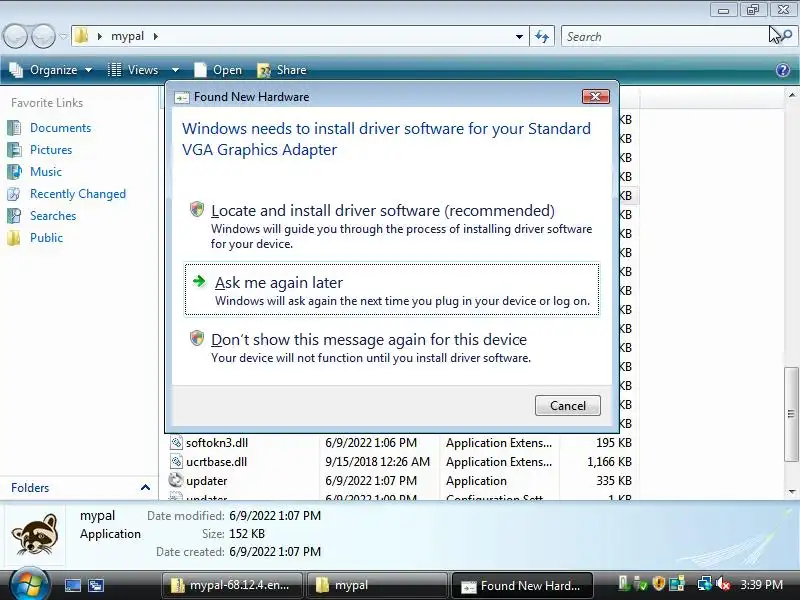Close the Found New Hardware dialog
800x600 pixels.
[595, 96]
